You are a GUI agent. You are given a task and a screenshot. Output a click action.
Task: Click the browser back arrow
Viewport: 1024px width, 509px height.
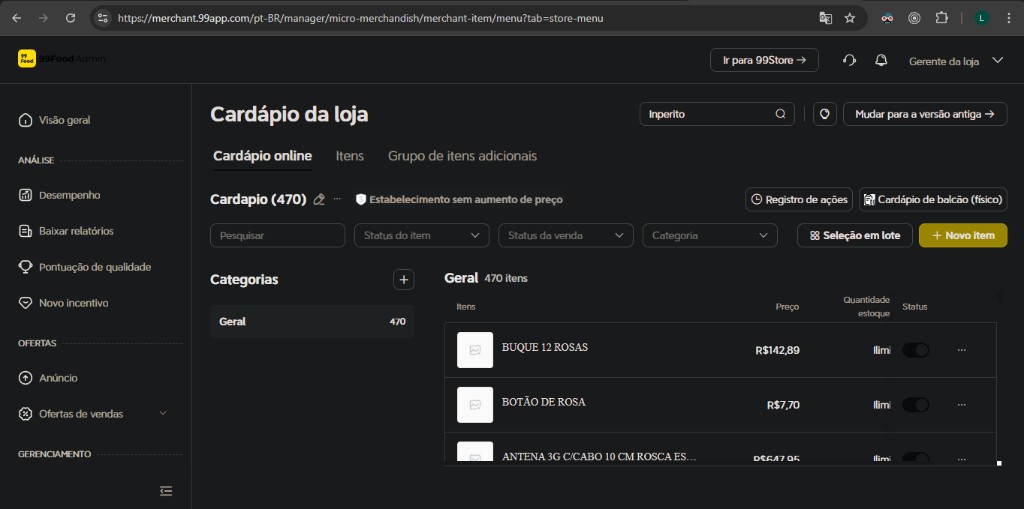(x=17, y=18)
